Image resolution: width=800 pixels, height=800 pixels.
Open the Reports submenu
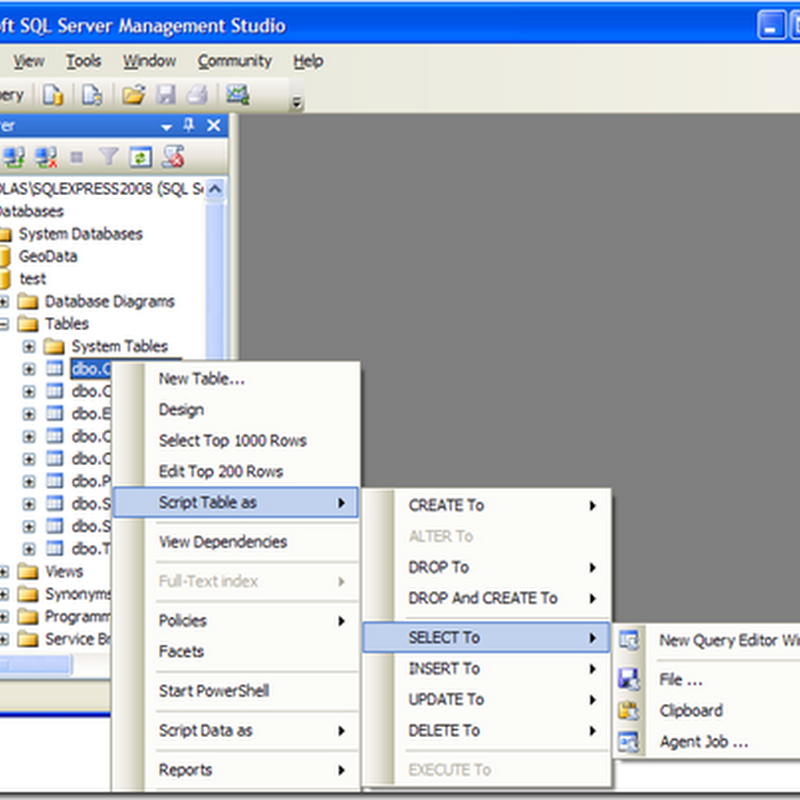236,770
